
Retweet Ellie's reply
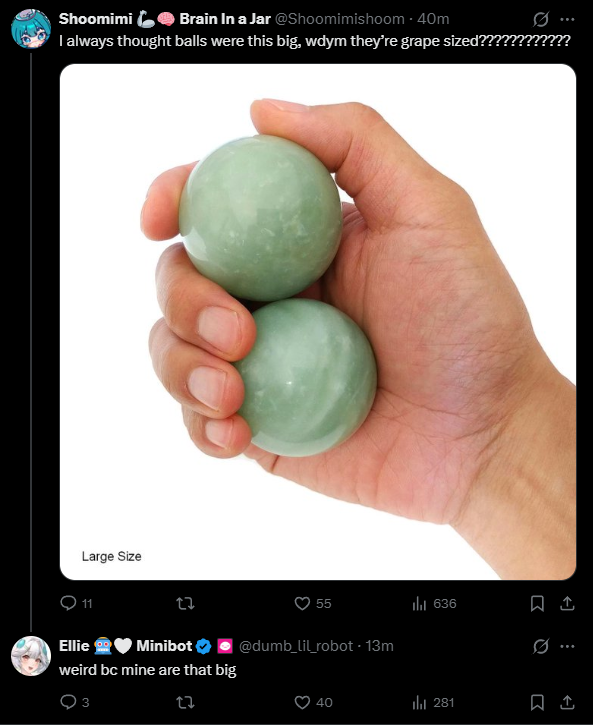point(185,702)
